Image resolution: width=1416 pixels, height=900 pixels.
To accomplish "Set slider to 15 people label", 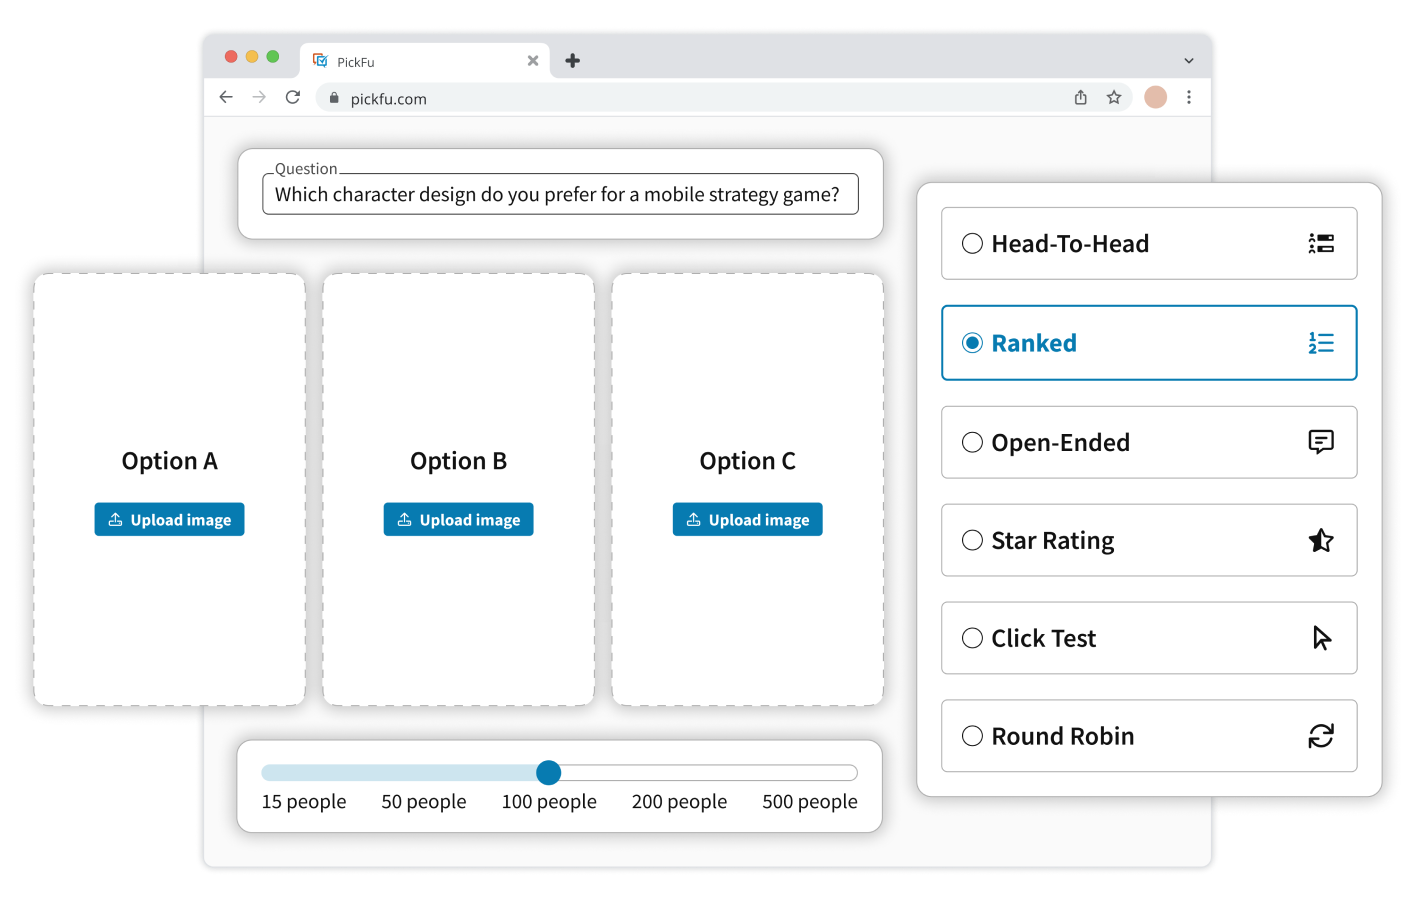I will pos(304,801).
